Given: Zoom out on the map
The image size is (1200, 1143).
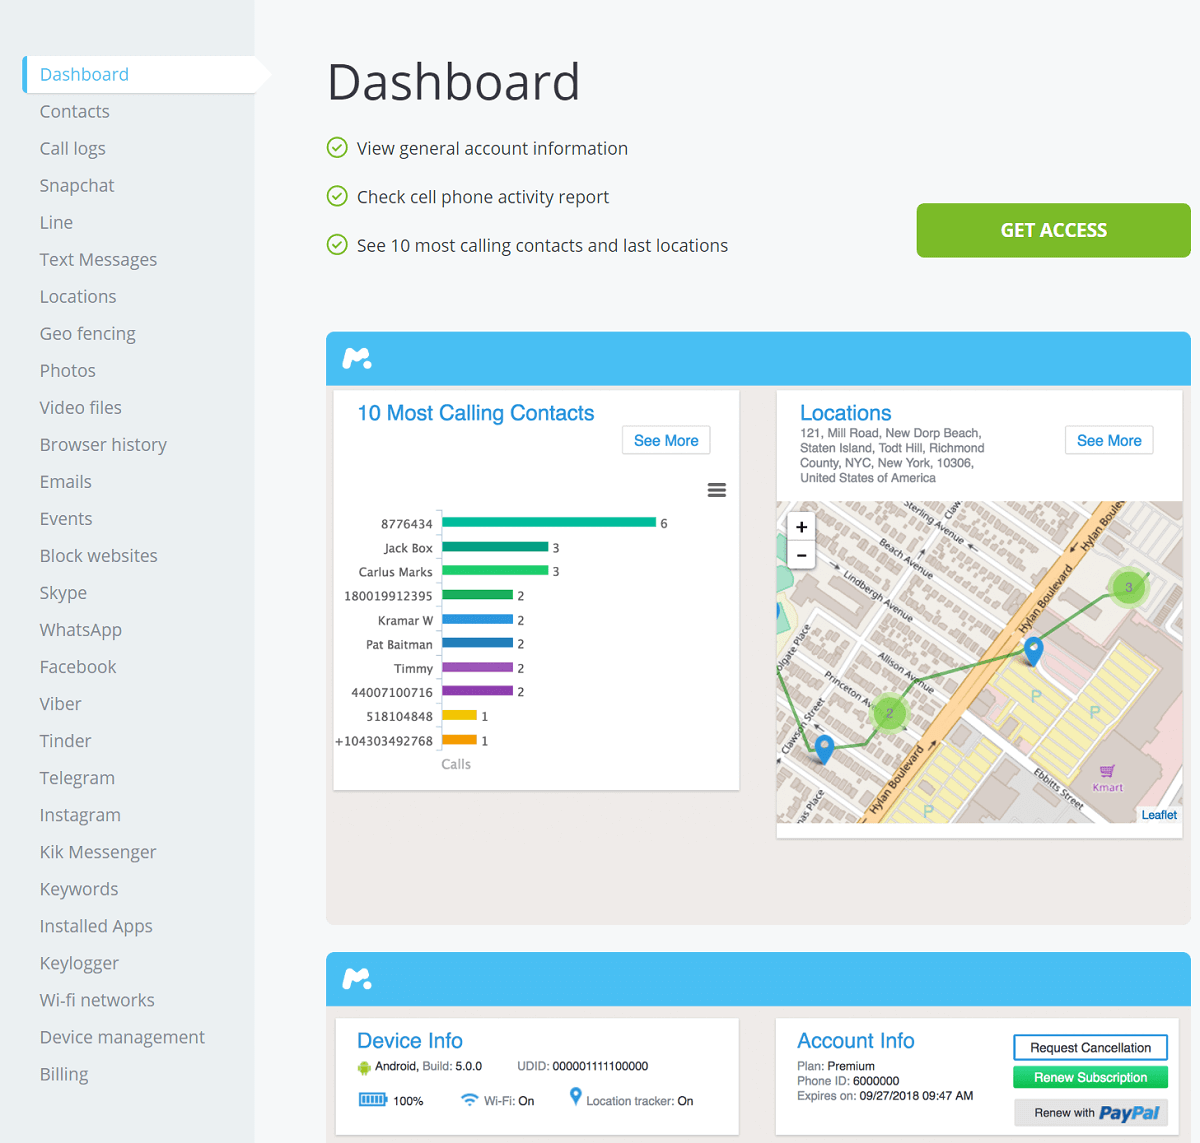Looking at the screenshot, I should click(x=801, y=555).
